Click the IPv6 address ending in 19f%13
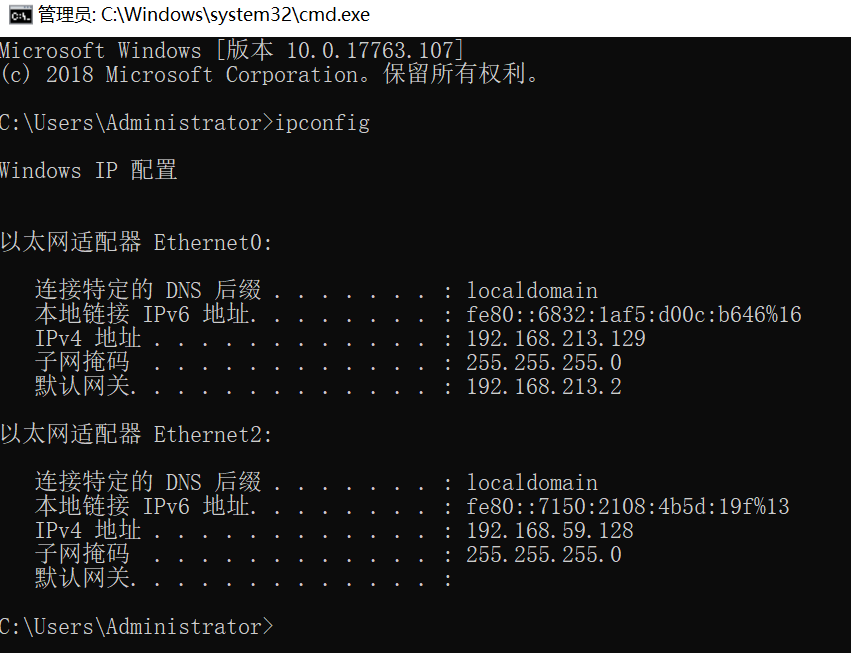Viewport: 851px width, 653px height. (628, 507)
